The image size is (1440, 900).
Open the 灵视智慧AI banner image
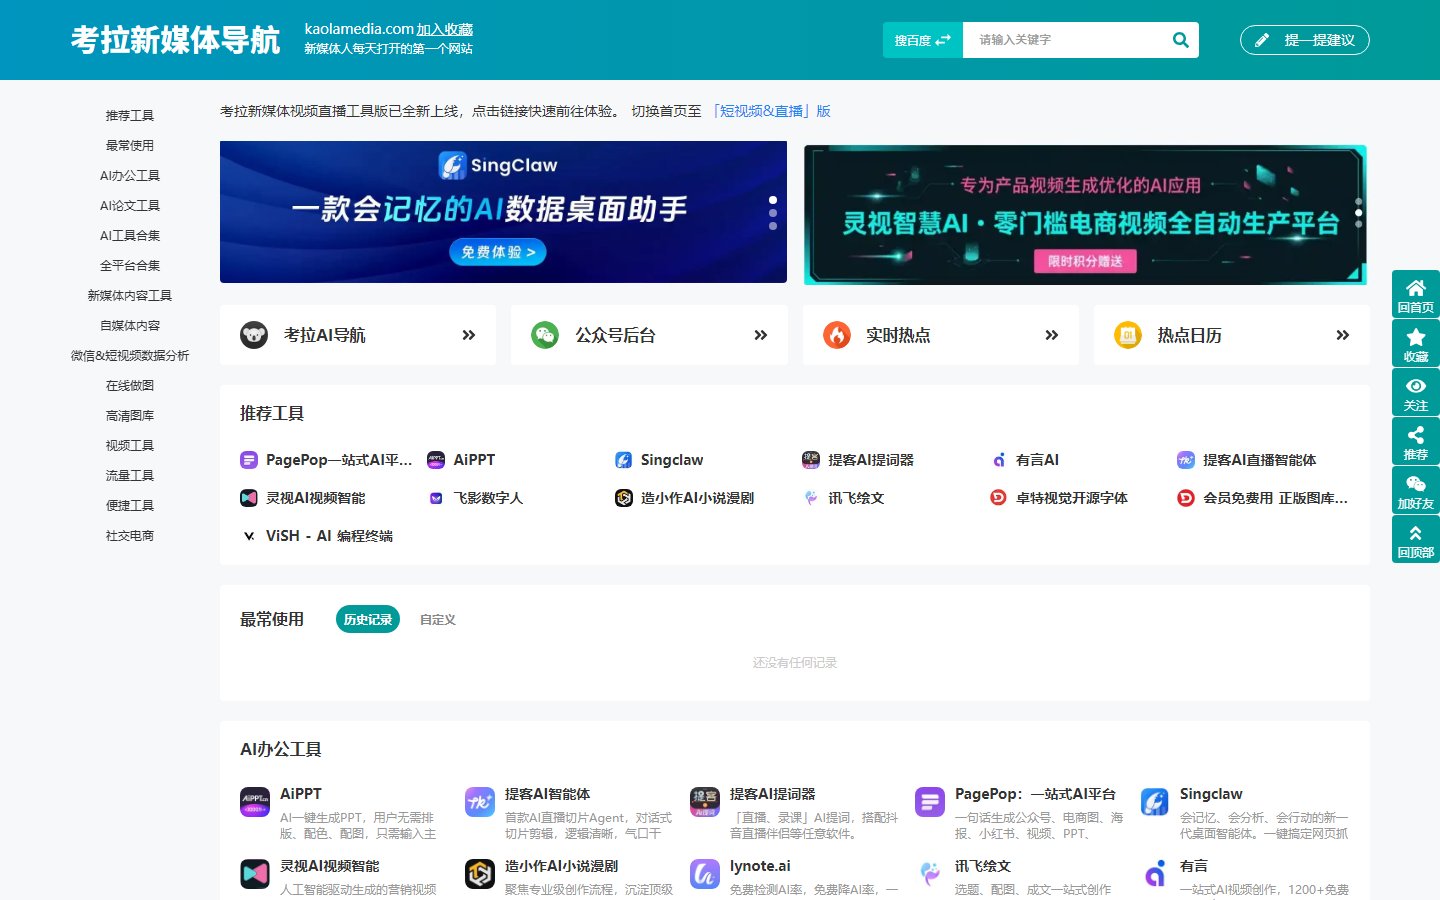[1086, 215]
